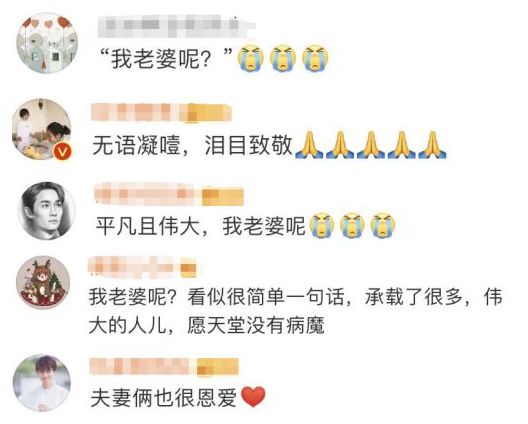Click the red heart emoji after 夫妻俩也很恩爱
Image resolution: width=528 pixels, height=424 pixels.
[x=254, y=397]
